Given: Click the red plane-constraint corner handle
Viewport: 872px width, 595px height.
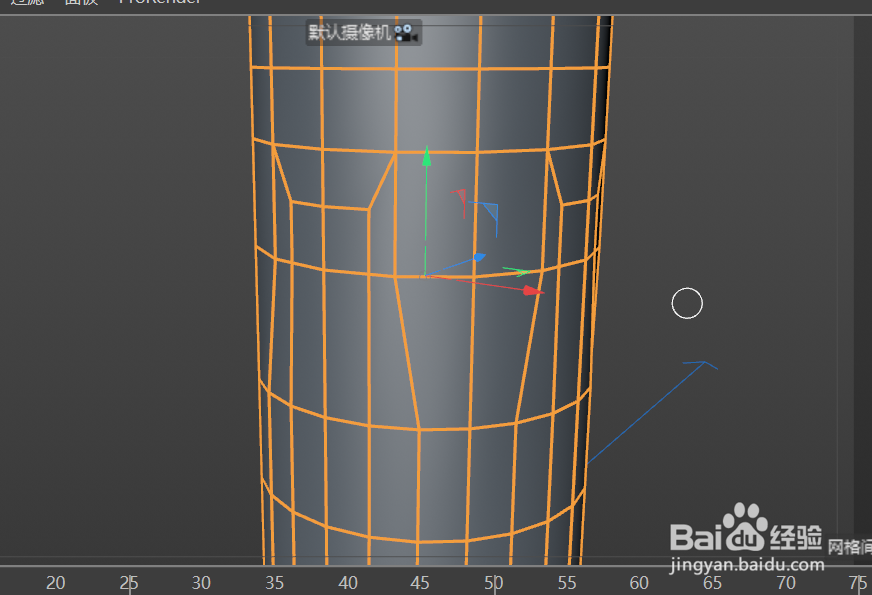Looking at the screenshot, I should (x=459, y=202).
